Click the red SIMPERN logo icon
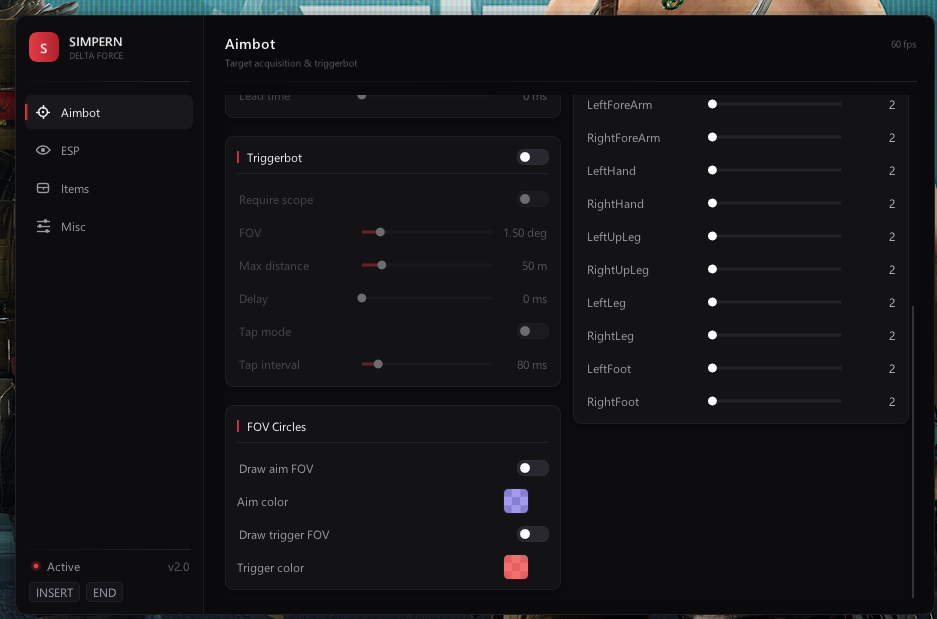Screen dimensions: 937x619 44,47
